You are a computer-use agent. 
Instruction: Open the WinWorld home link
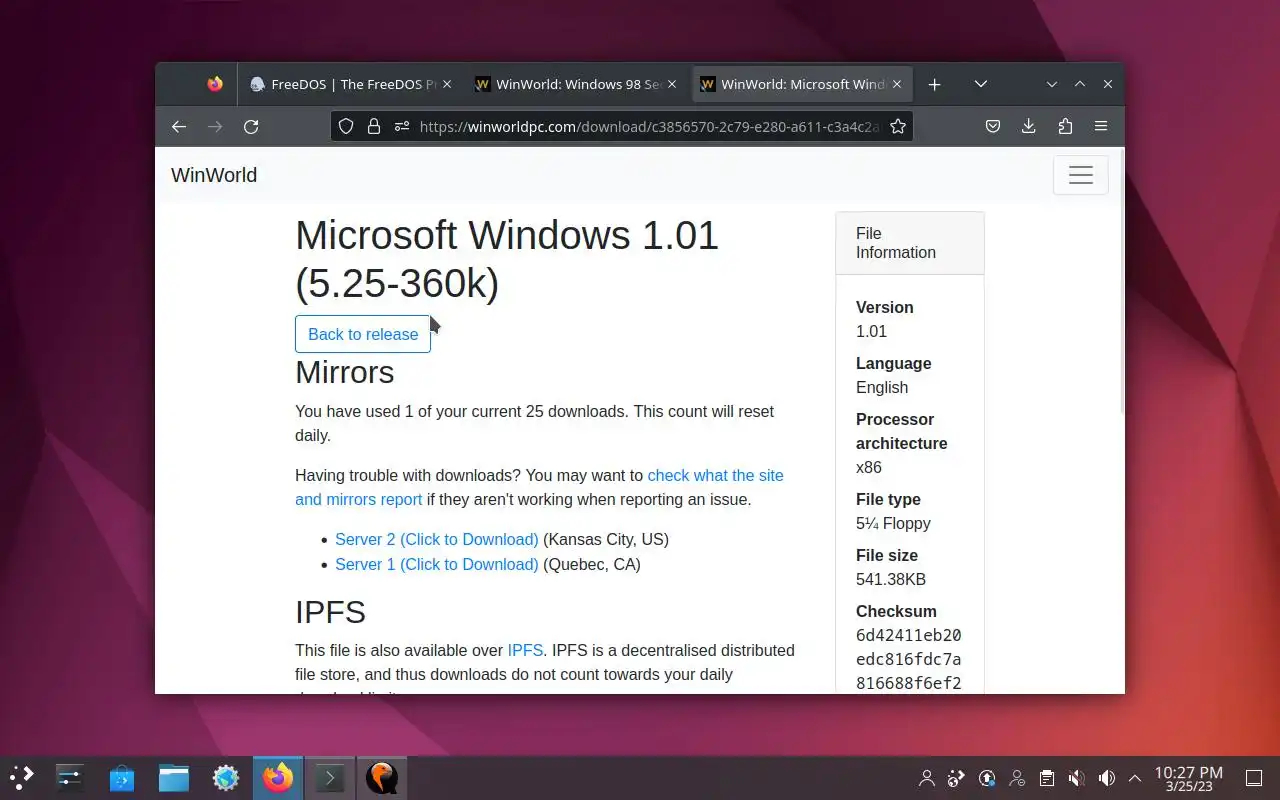214,175
